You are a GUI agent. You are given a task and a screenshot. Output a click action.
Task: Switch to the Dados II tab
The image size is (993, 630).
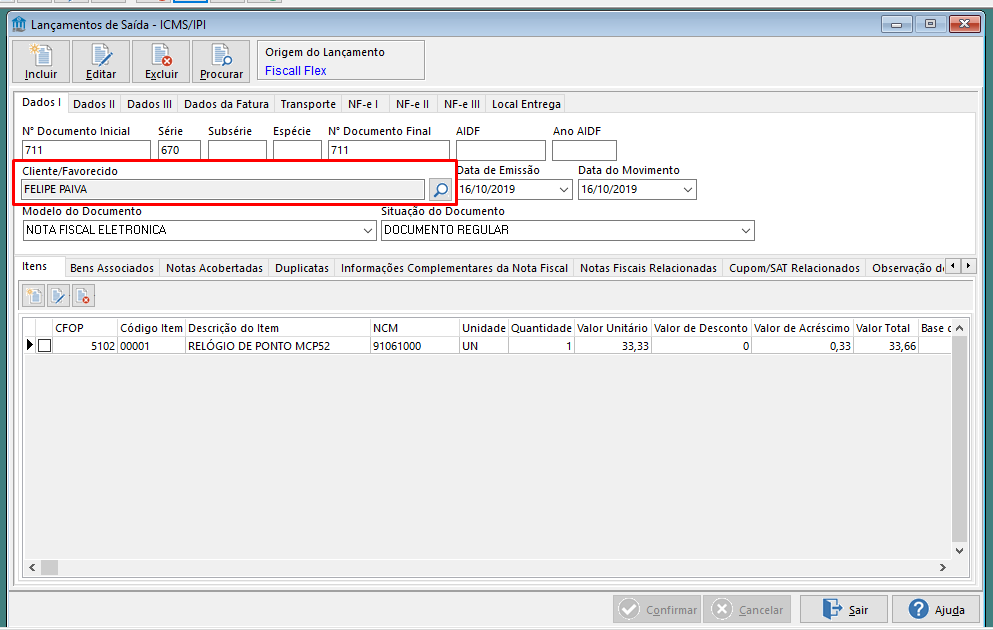[94, 104]
